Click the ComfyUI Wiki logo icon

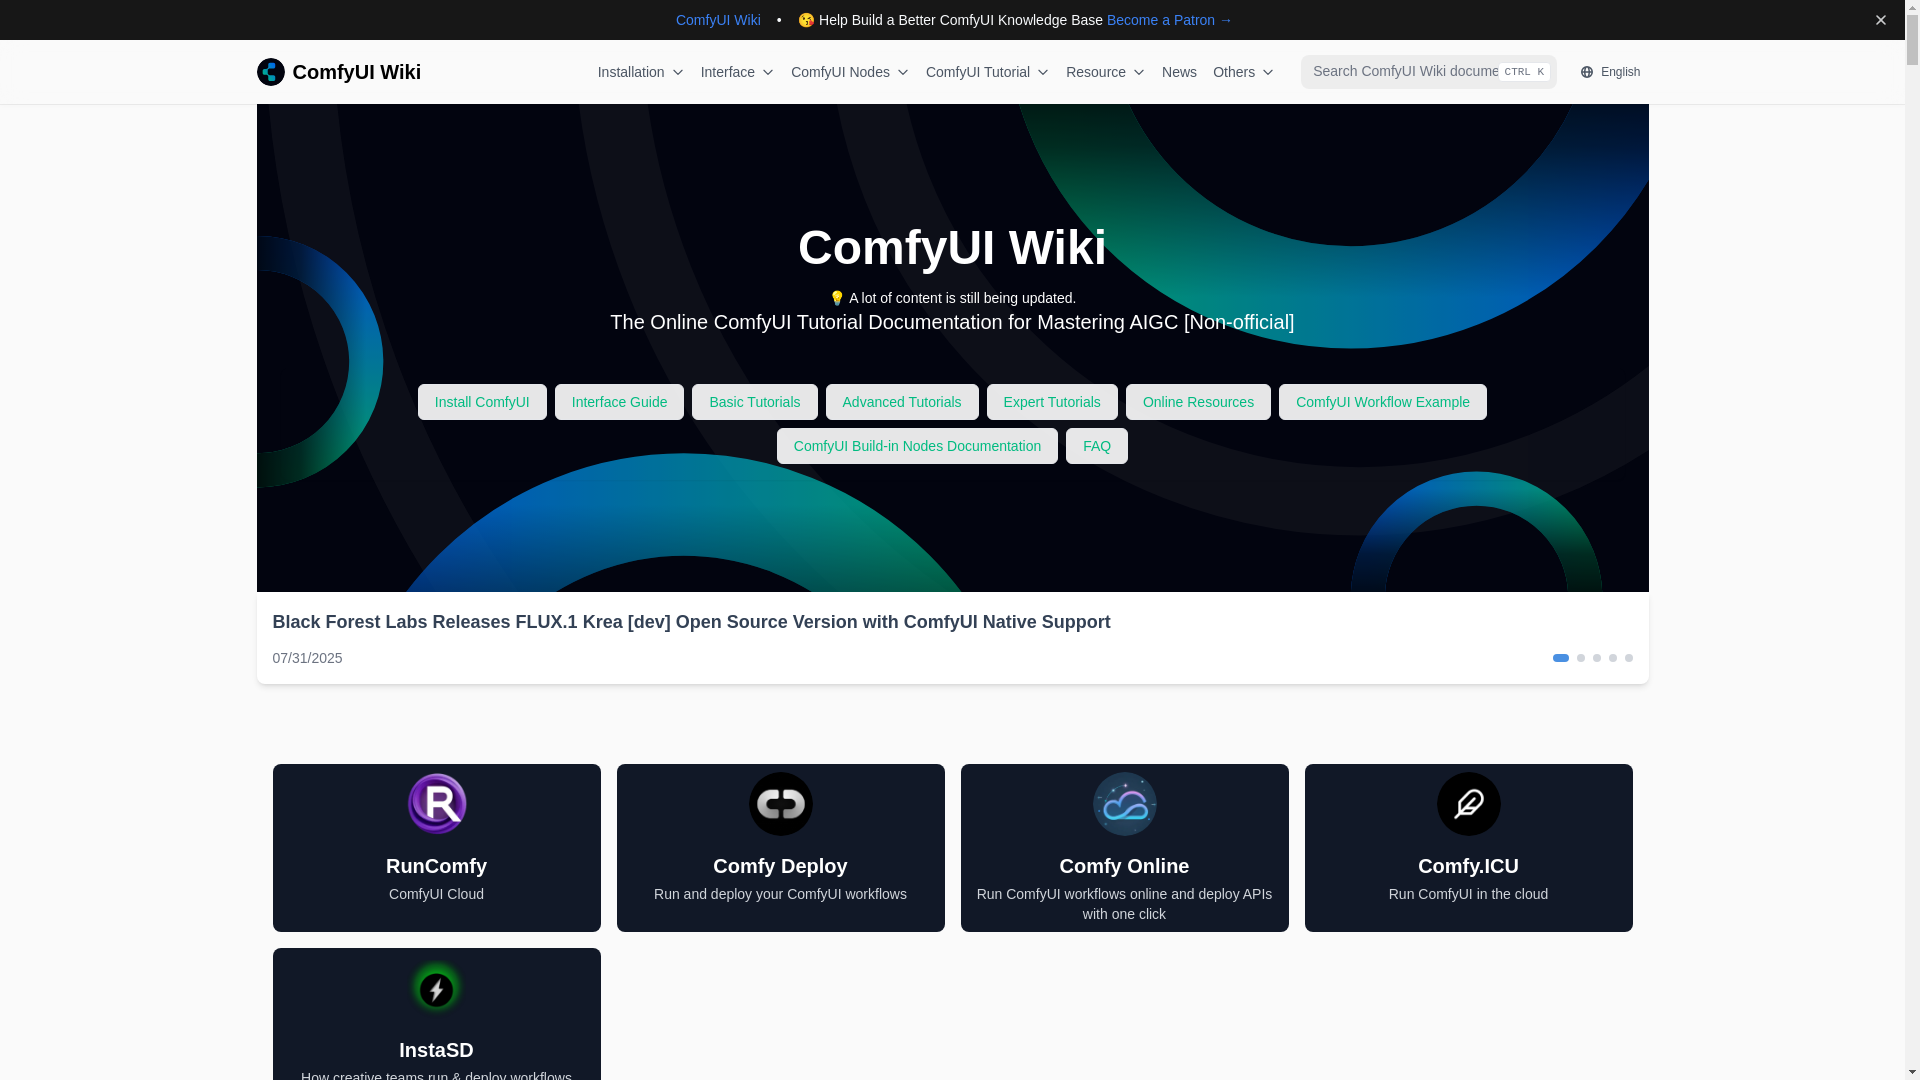(270, 72)
